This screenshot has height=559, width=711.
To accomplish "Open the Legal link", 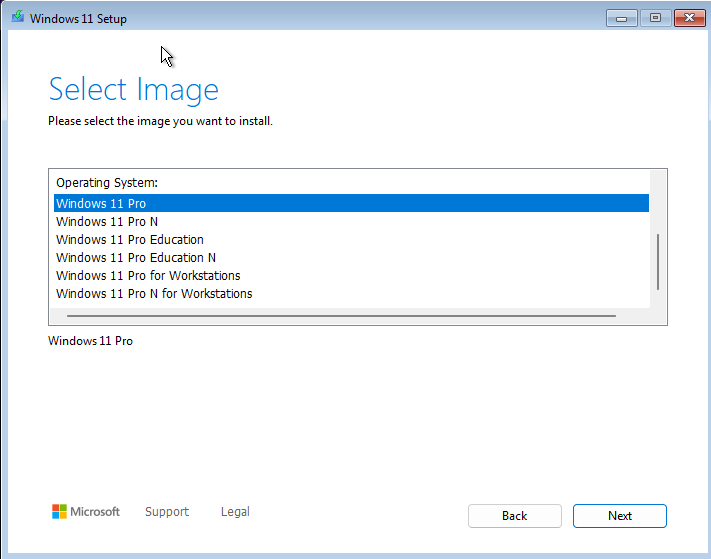I will click(x=235, y=512).
